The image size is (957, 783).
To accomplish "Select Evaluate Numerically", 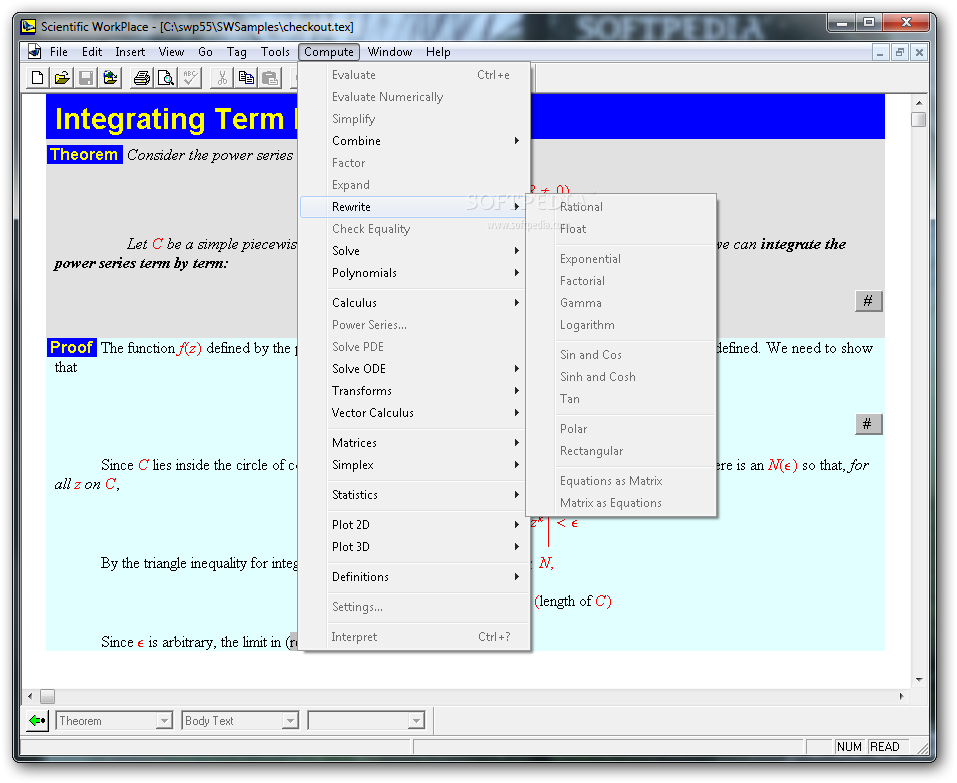I will pos(414,97).
